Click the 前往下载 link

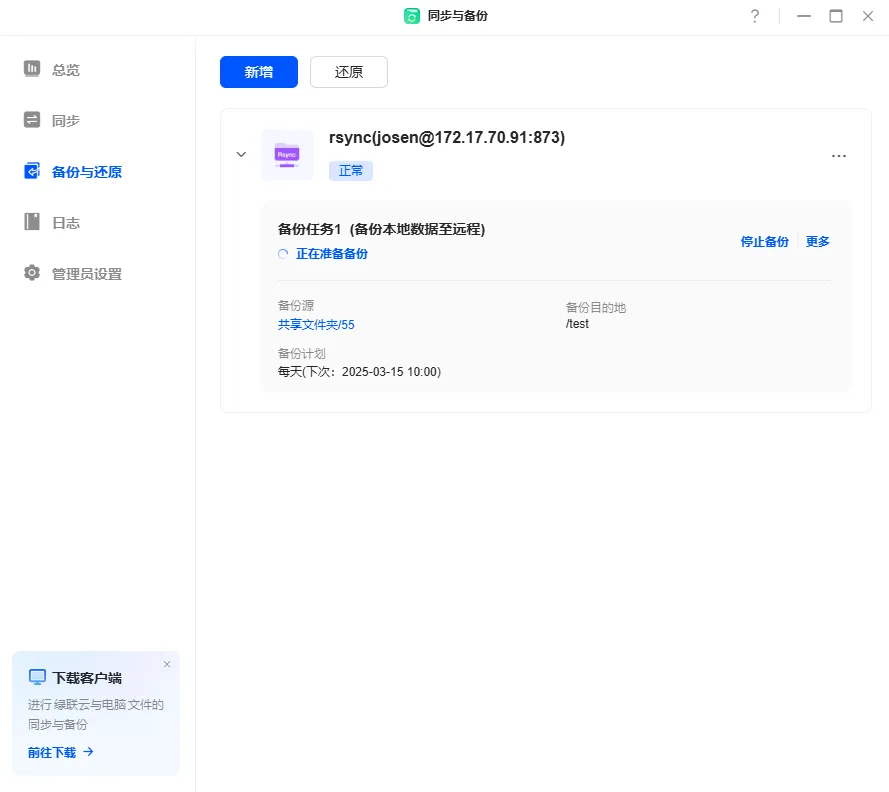tap(52, 752)
